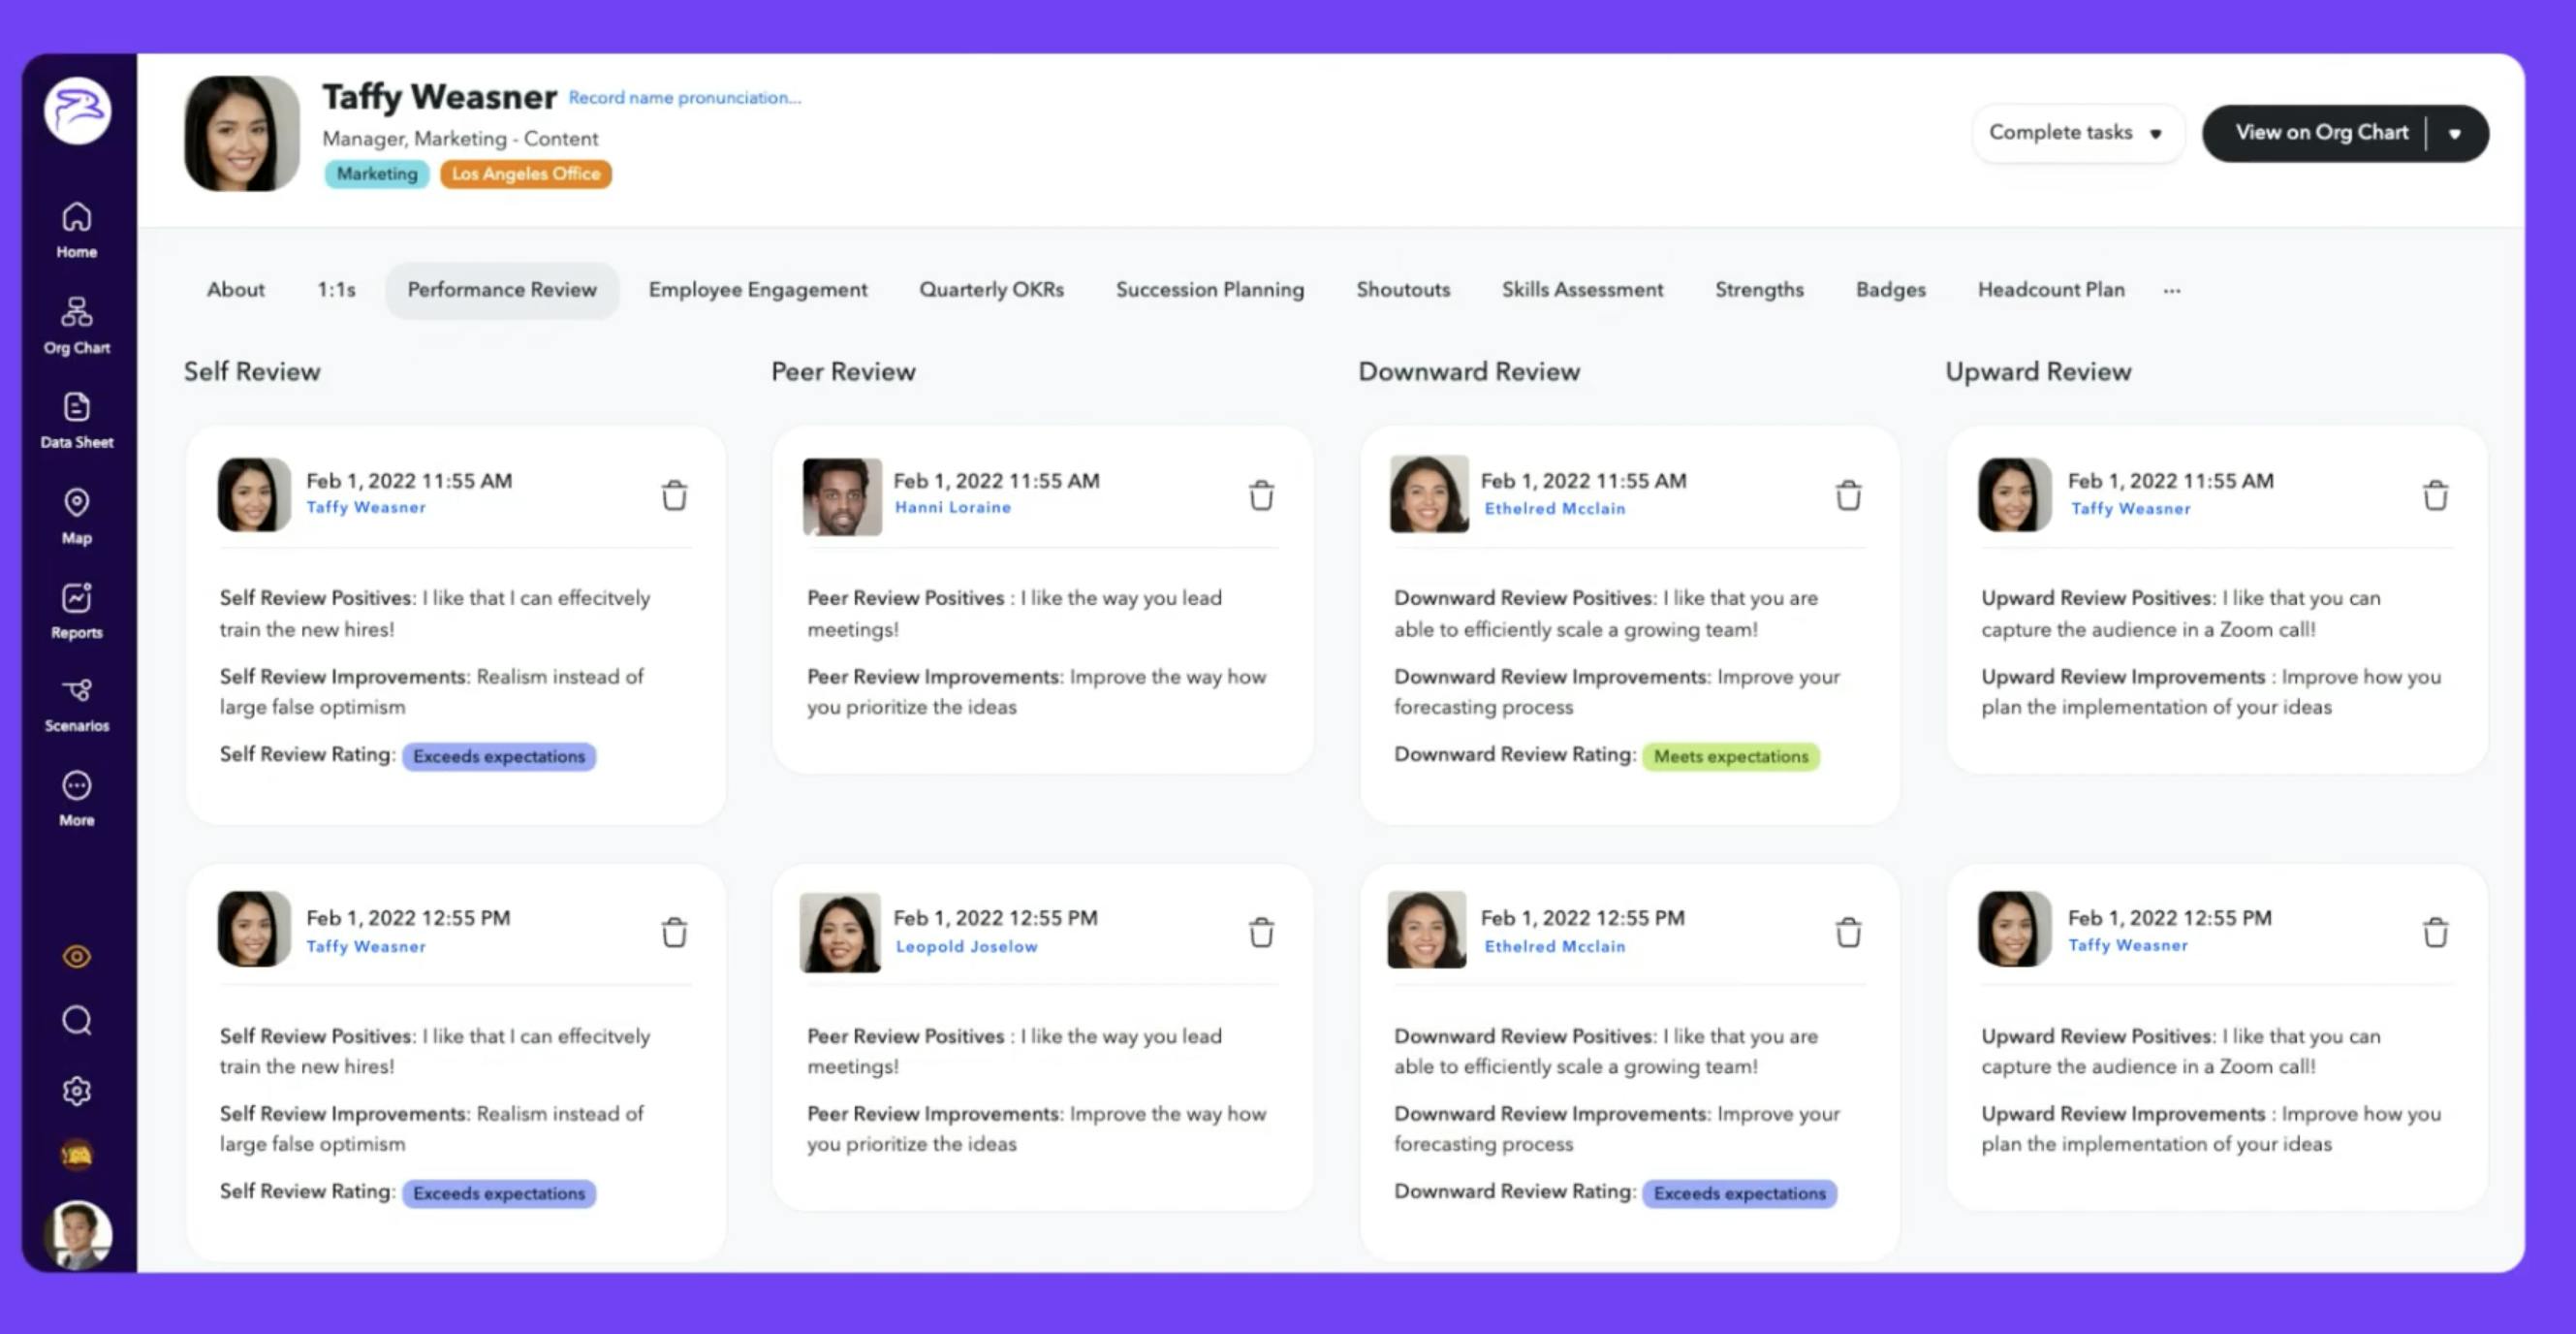Open the settings gear in sidebar

pyautogui.click(x=76, y=1090)
